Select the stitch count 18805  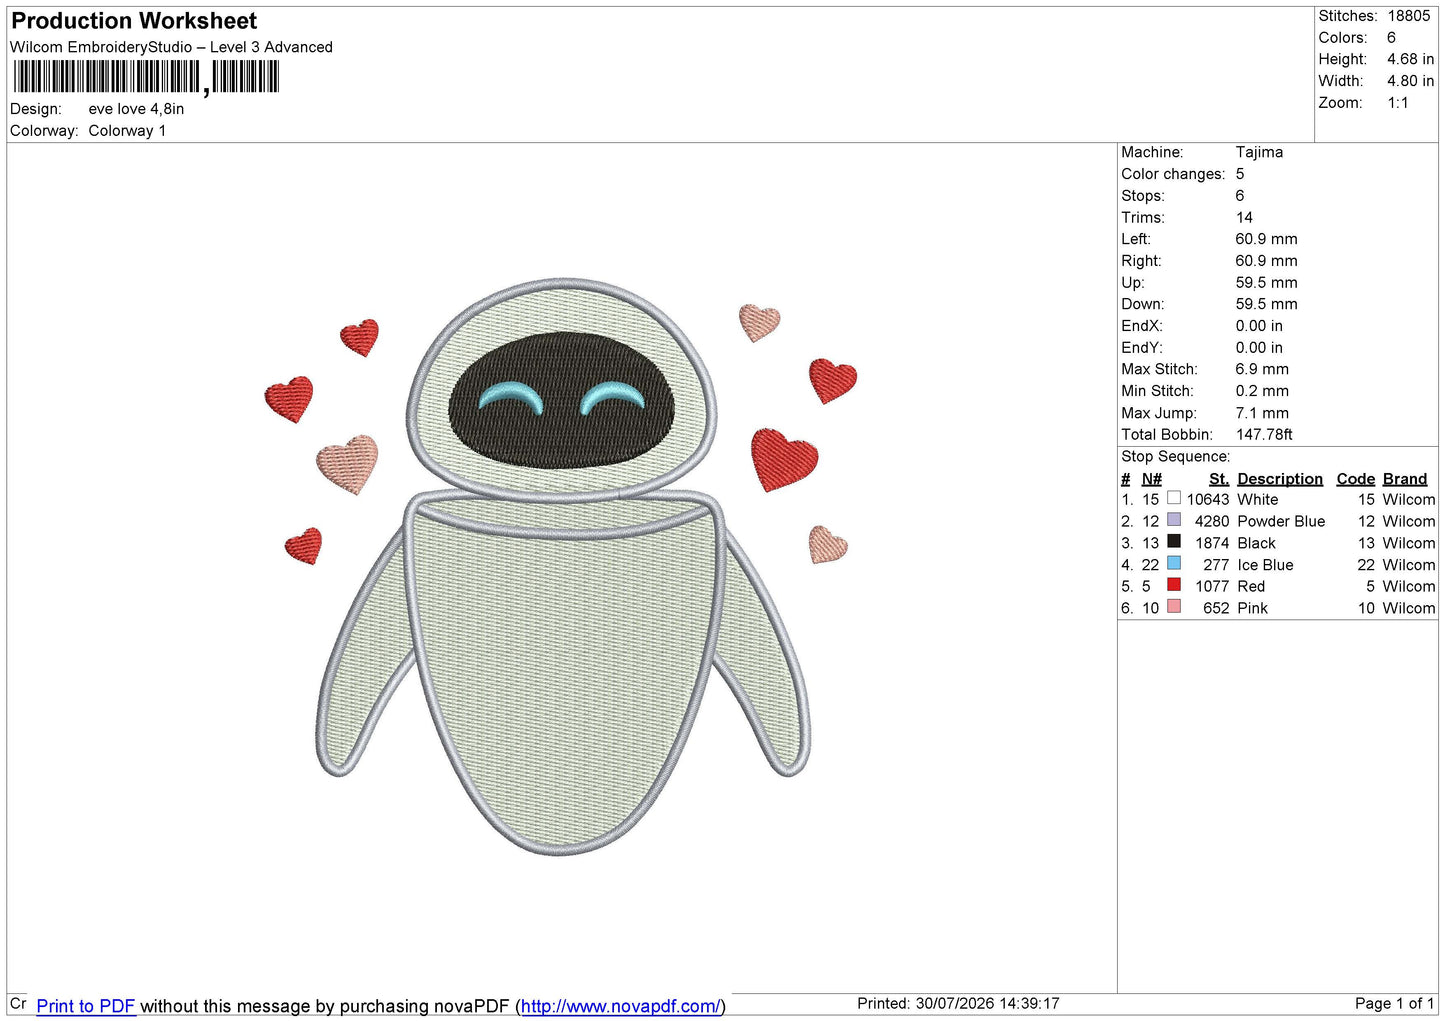point(1409,16)
